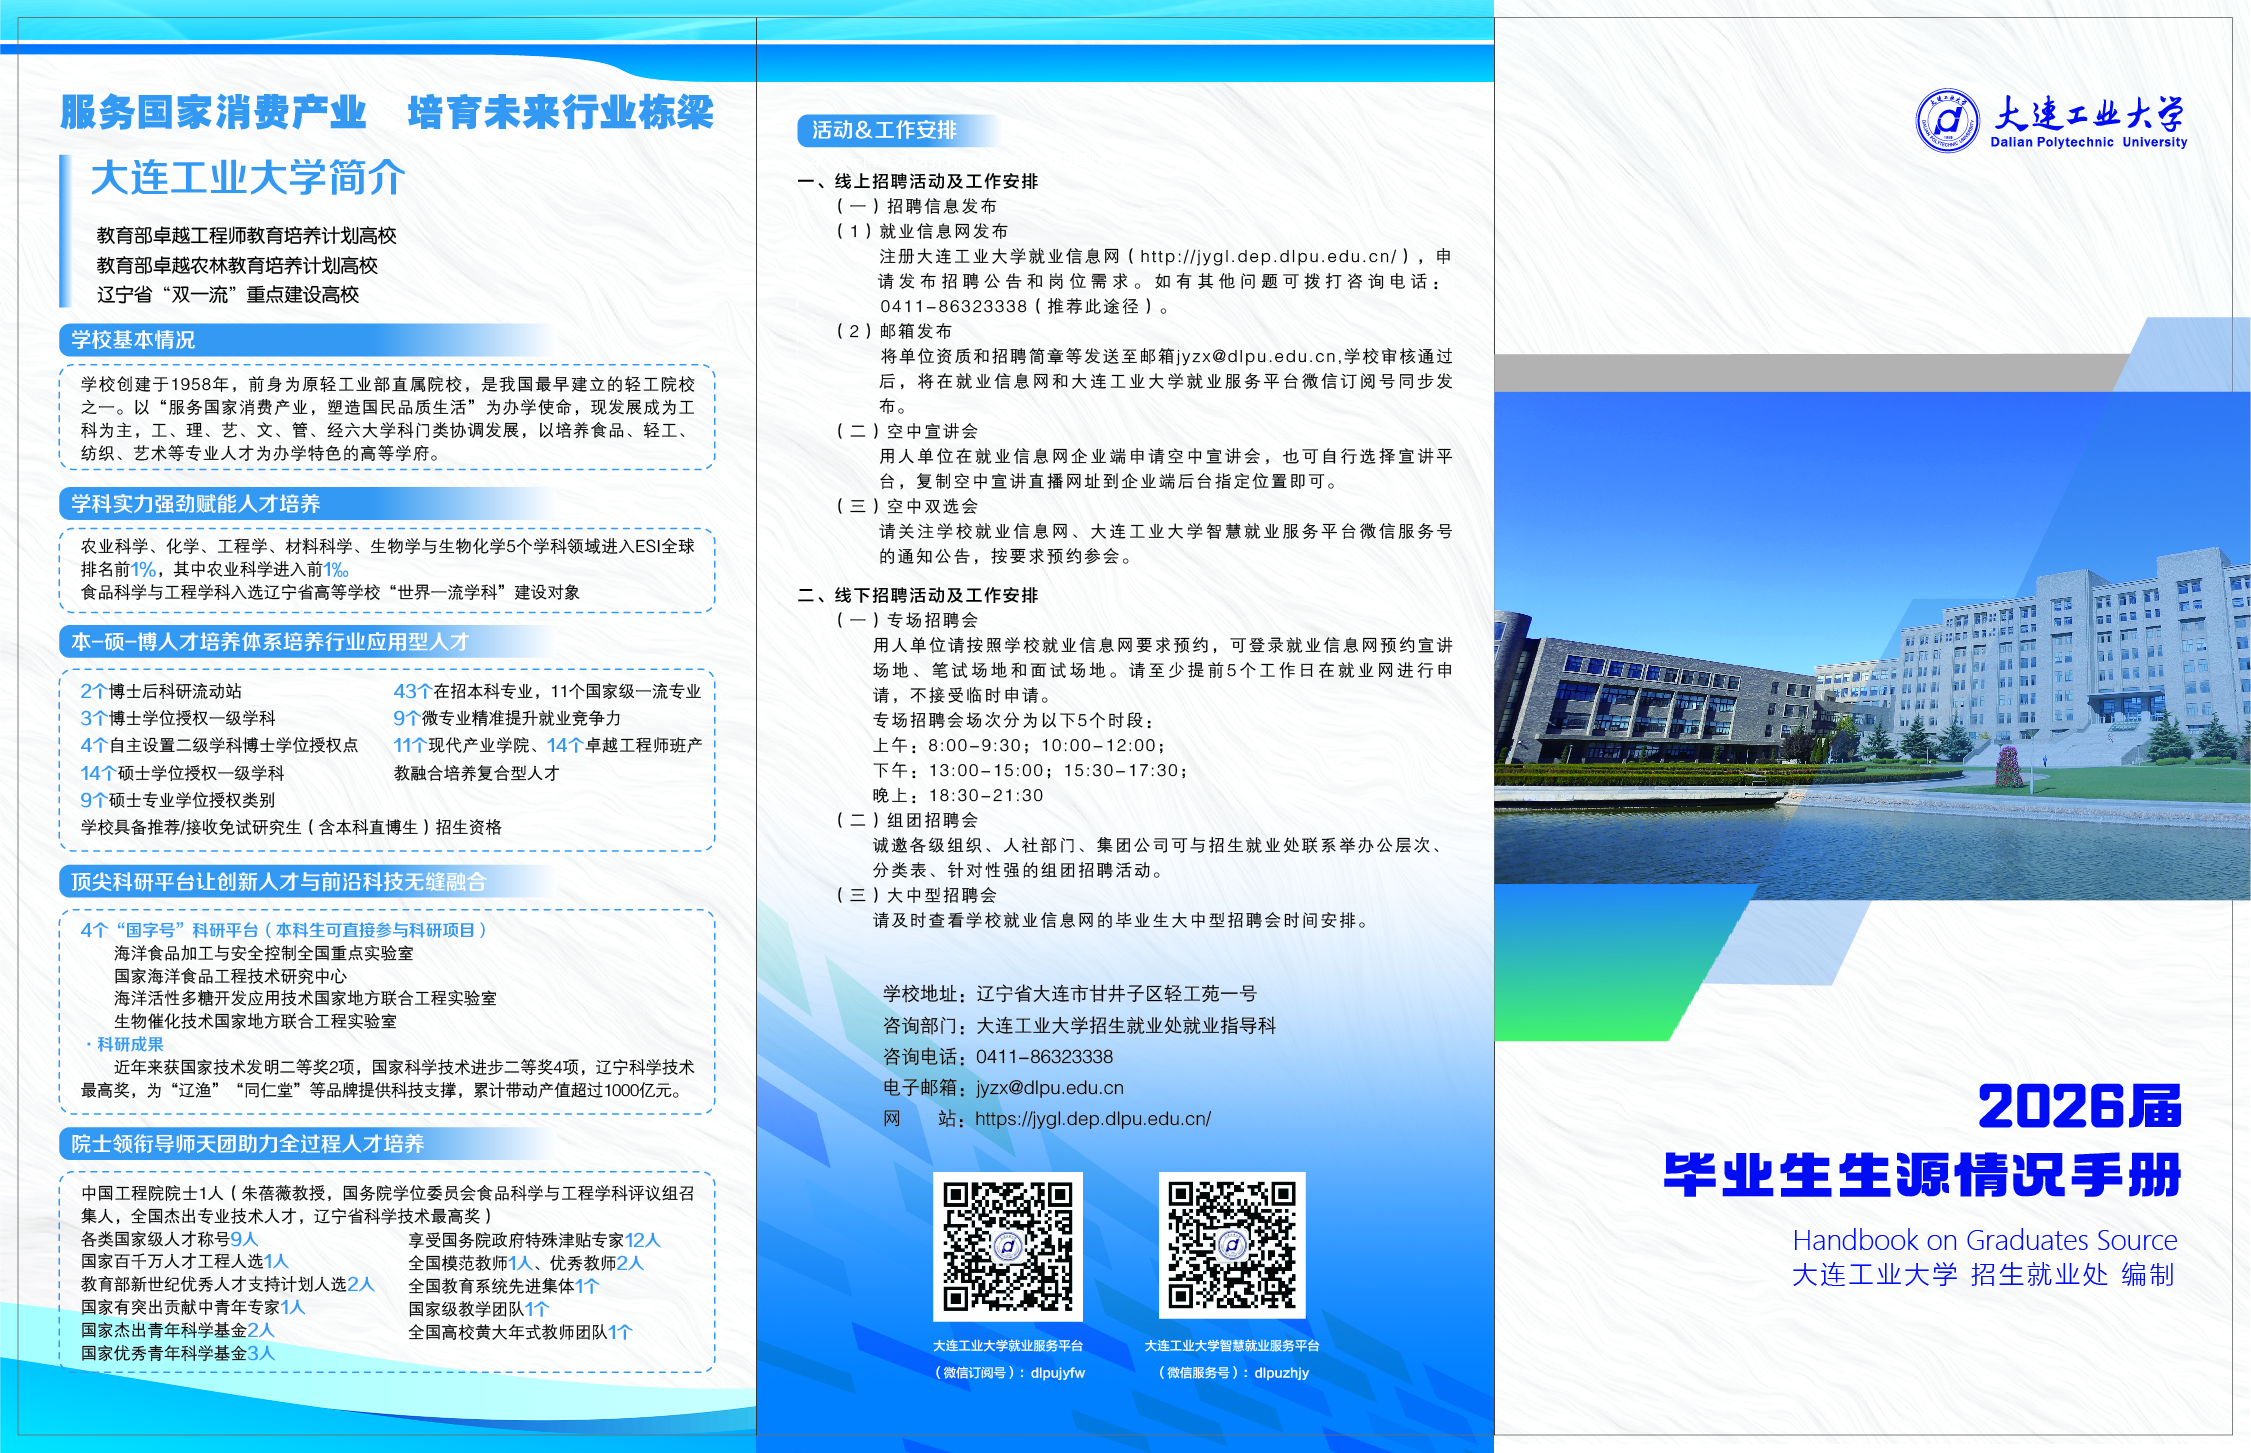
Task: Click the left QR code for dlpujyfw
Action: pos(1008,1246)
